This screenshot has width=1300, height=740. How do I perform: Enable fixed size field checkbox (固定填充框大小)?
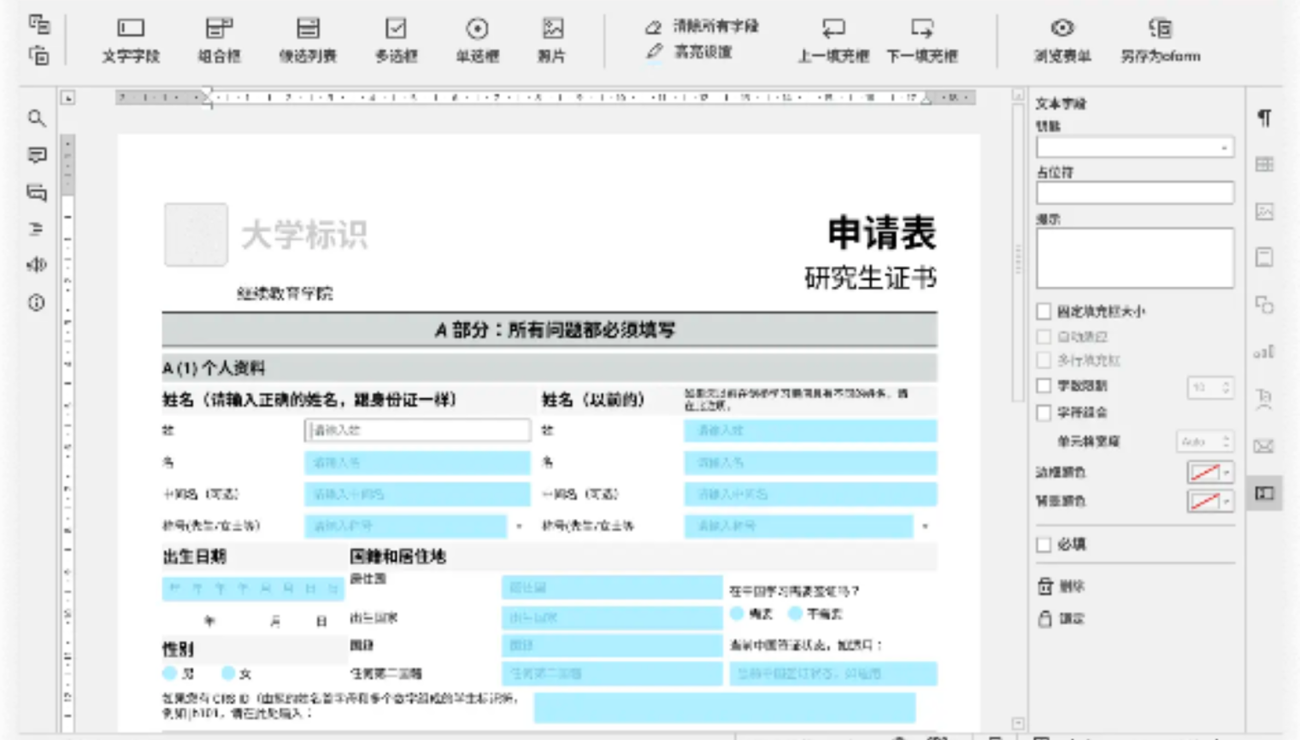1044,312
